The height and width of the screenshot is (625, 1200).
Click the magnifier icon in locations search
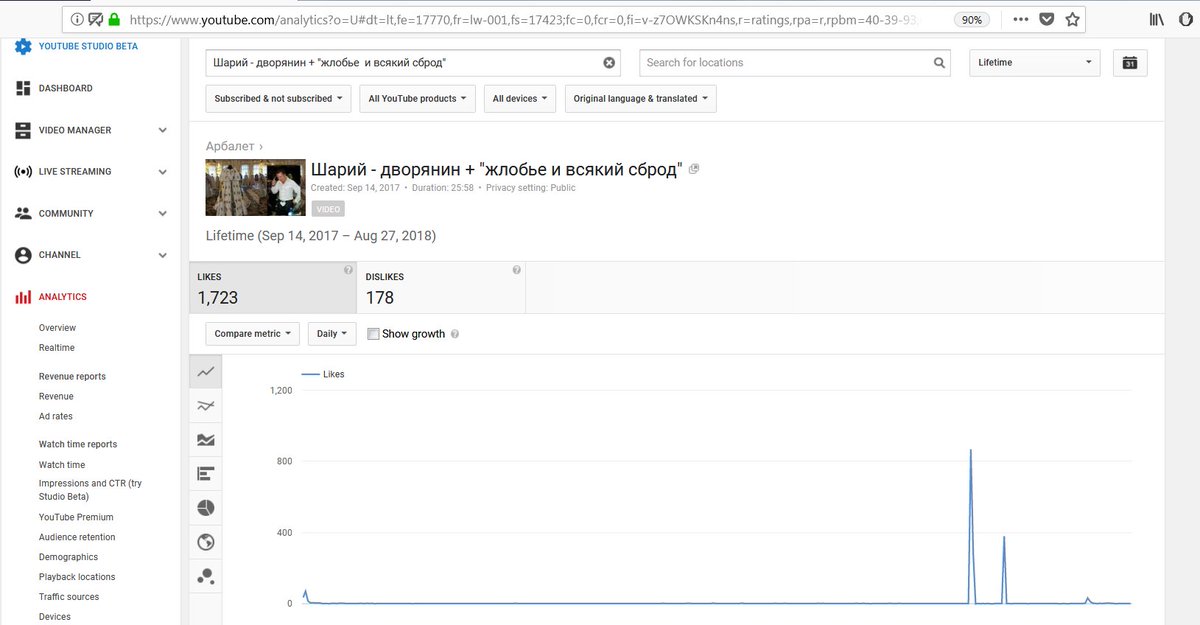point(940,62)
